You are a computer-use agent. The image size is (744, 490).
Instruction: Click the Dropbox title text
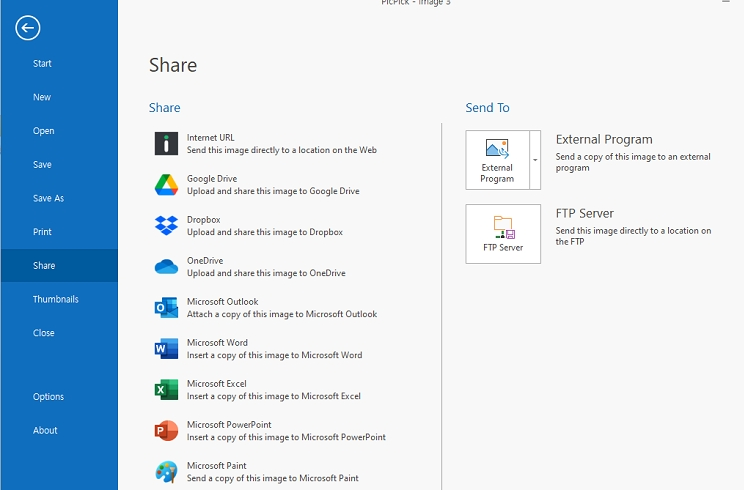pos(204,220)
